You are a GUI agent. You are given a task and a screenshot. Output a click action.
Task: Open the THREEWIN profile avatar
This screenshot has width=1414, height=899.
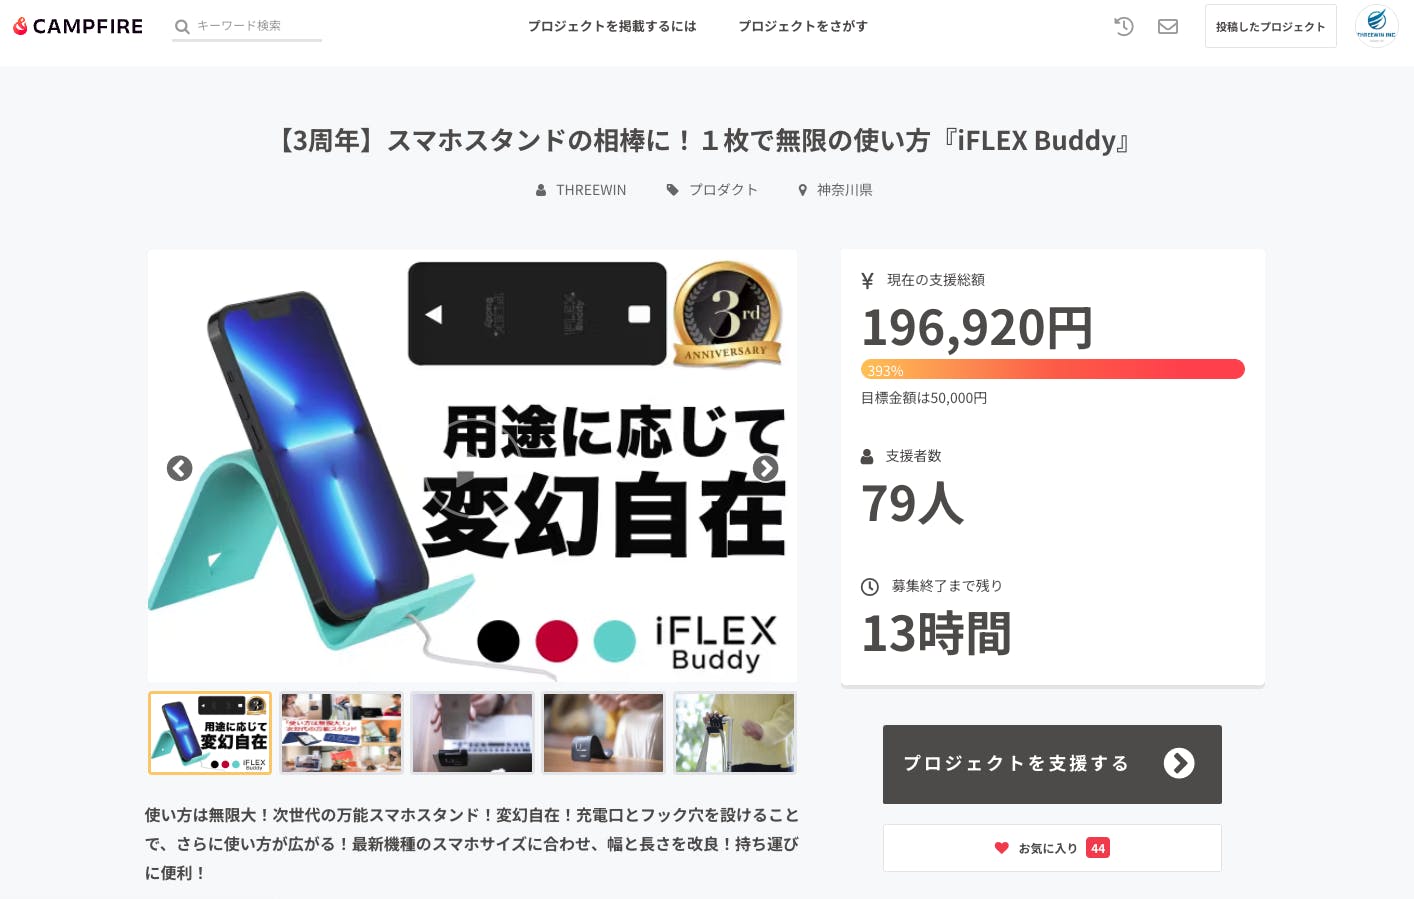pyautogui.click(x=1377, y=26)
